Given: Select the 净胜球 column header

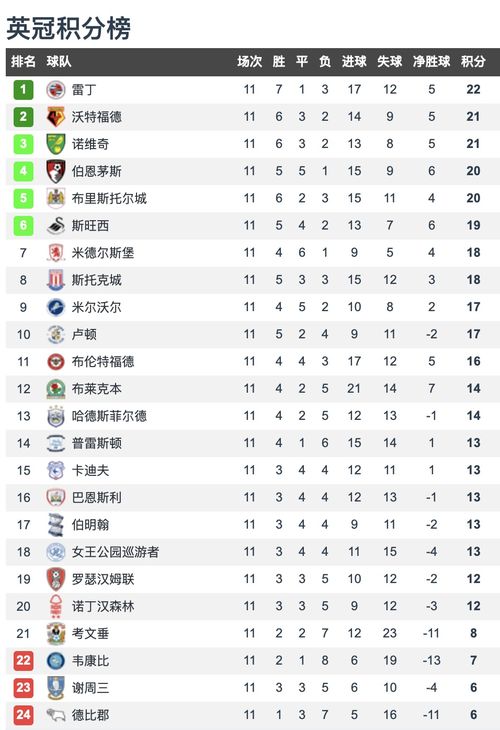Looking at the screenshot, I should pyautogui.click(x=431, y=61).
